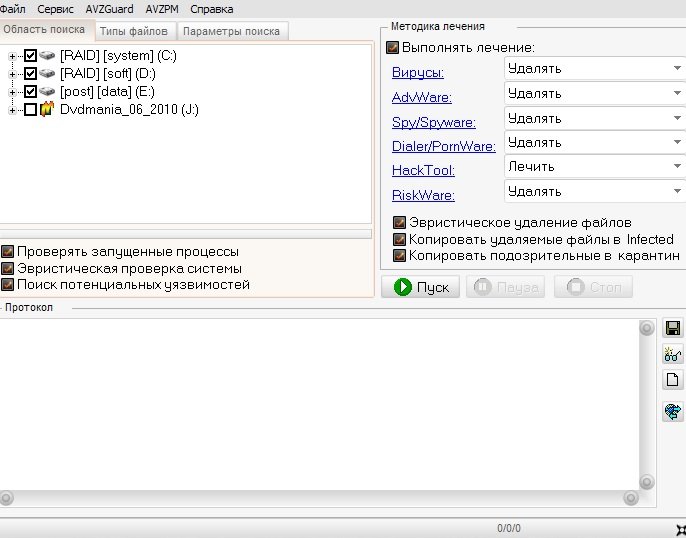Switch to the Типы файлов tab
Screen dimensions: 686x538
[134, 31]
